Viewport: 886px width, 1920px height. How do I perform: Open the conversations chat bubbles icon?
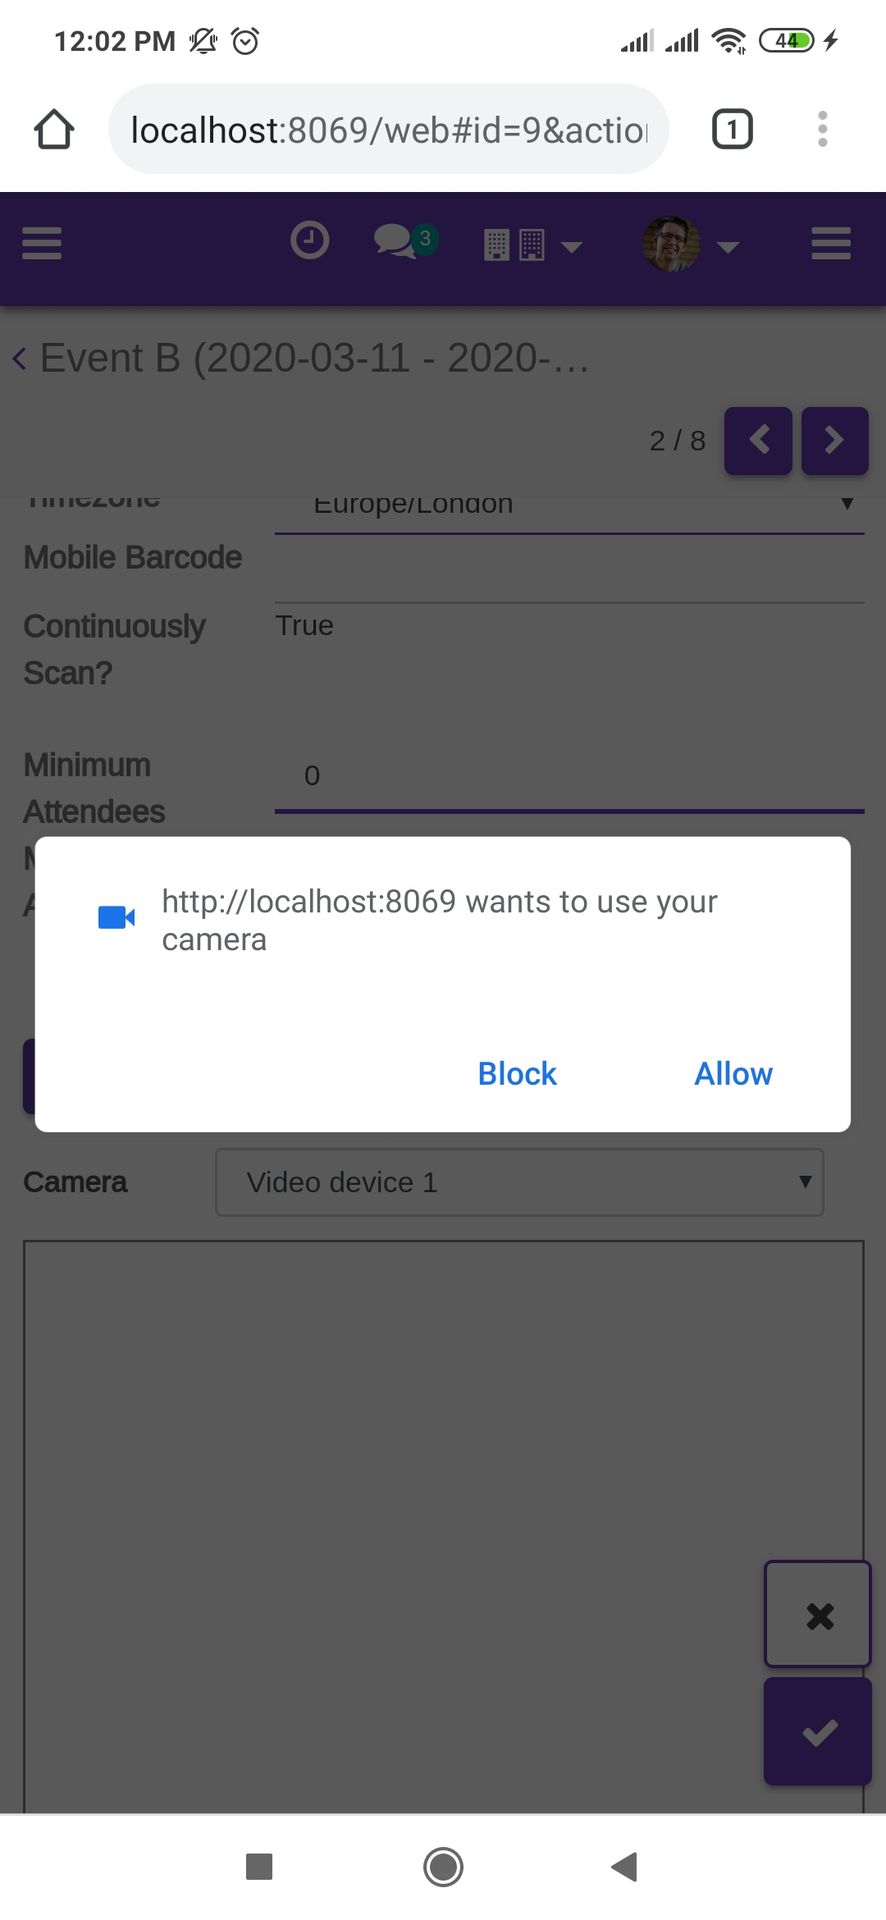pyautogui.click(x=405, y=241)
